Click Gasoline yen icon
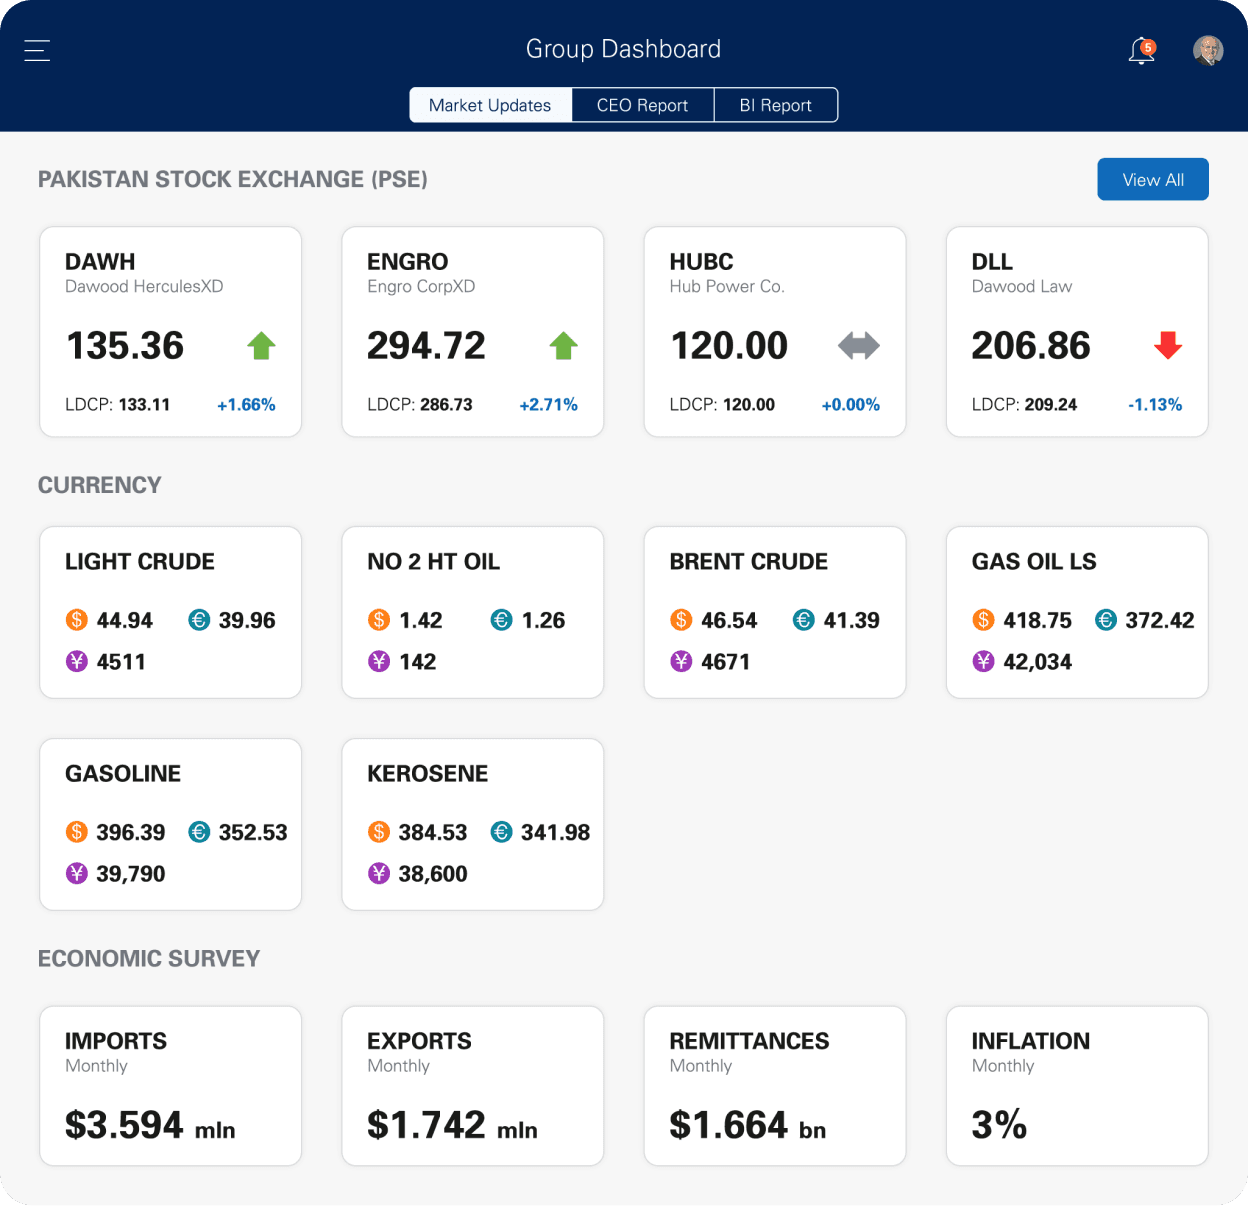 [77, 873]
